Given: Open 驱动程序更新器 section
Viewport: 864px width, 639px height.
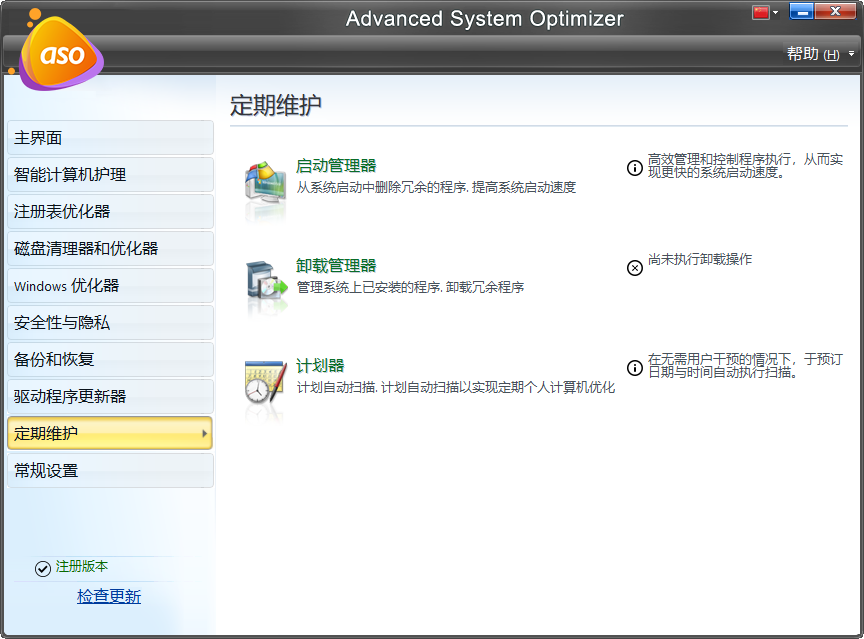Looking at the screenshot, I should (x=110, y=396).
